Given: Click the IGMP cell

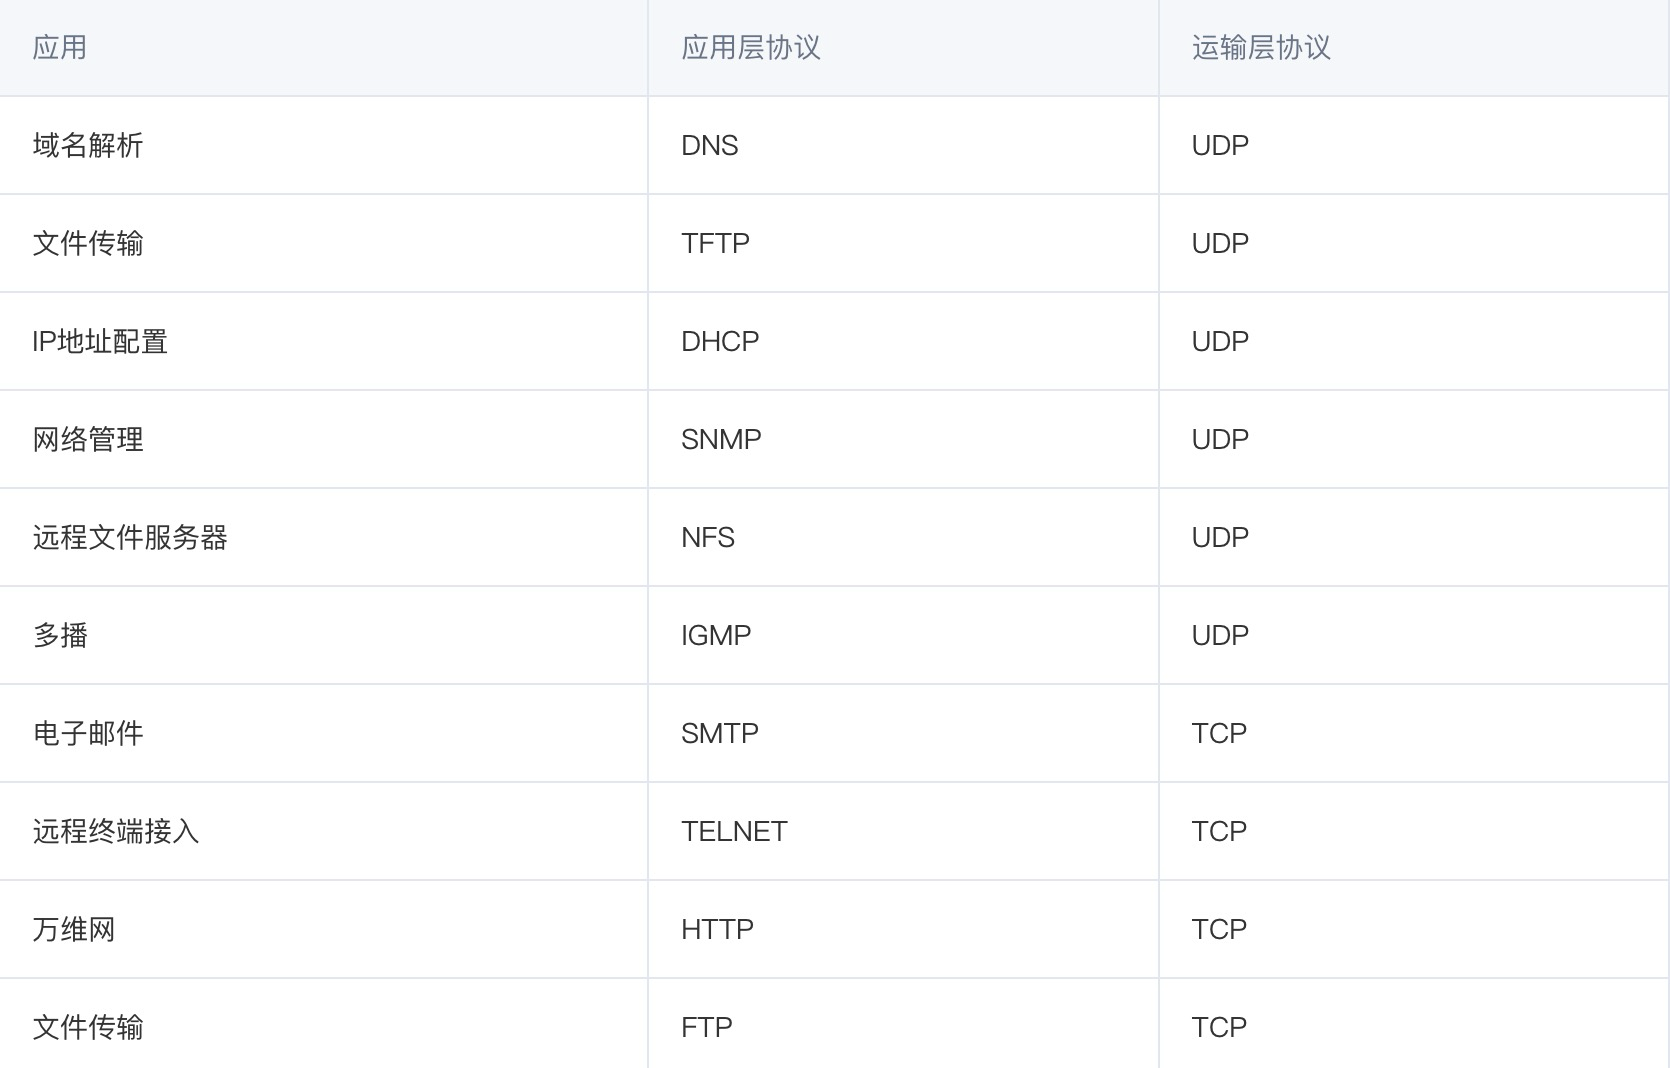Looking at the screenshot, I should click(x=903, y=636).
